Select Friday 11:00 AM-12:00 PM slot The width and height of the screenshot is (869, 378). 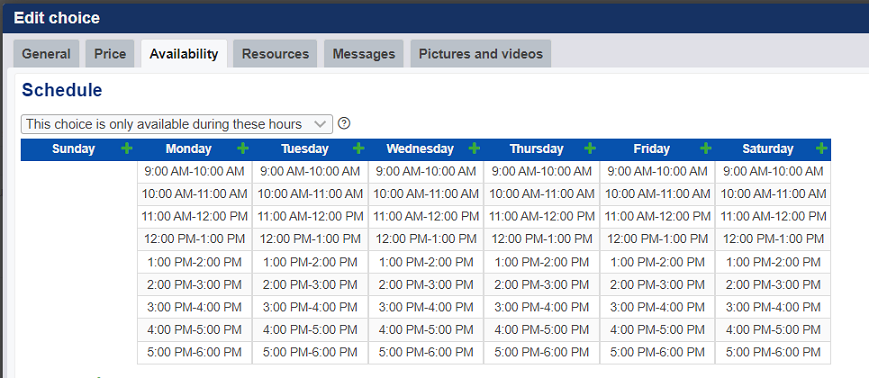(657, 217)
